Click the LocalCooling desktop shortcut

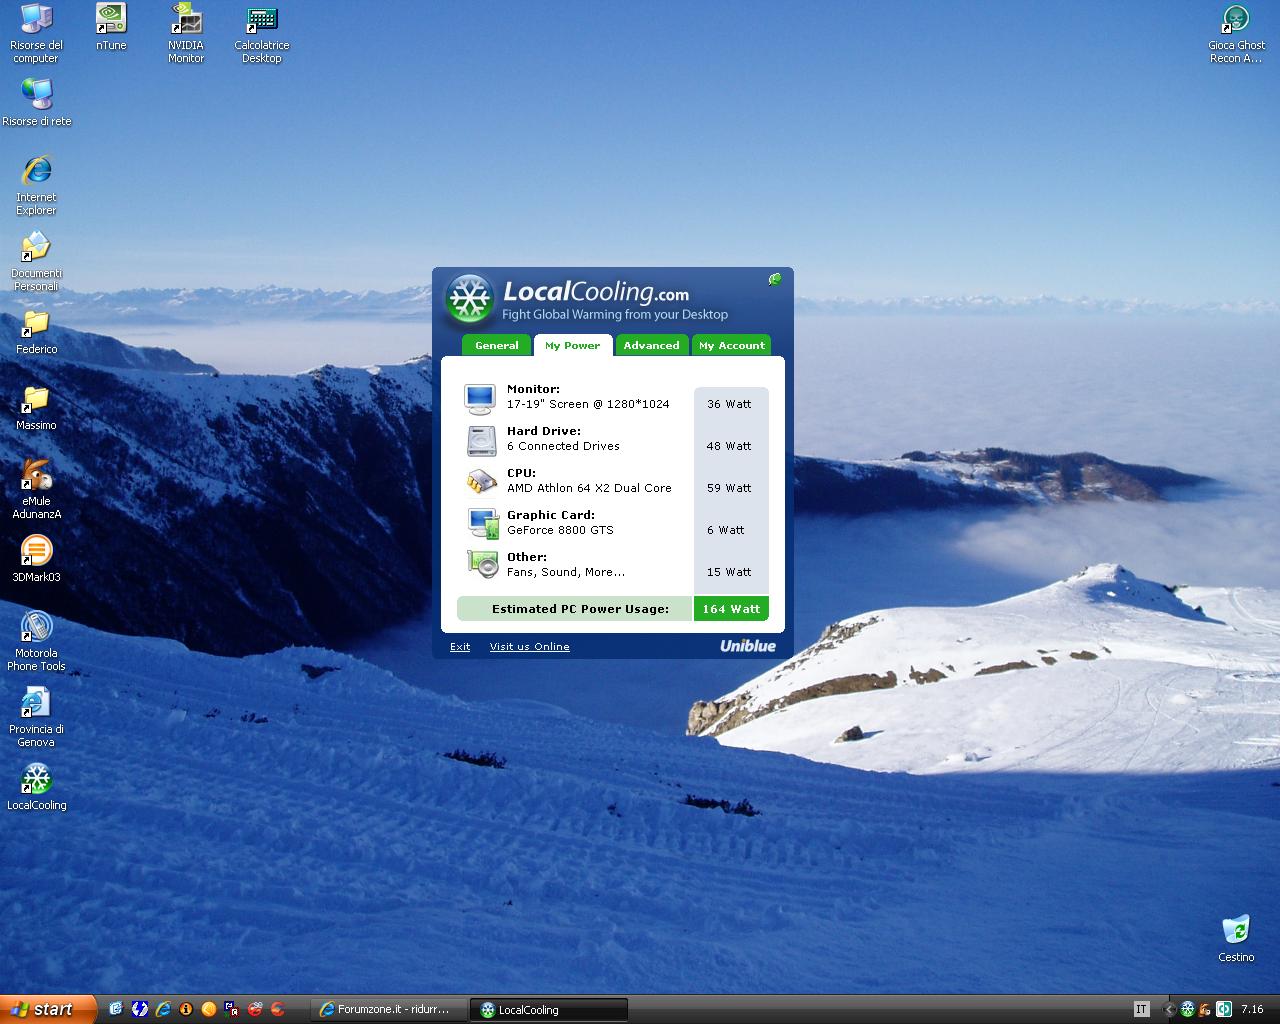coord(36,787)
